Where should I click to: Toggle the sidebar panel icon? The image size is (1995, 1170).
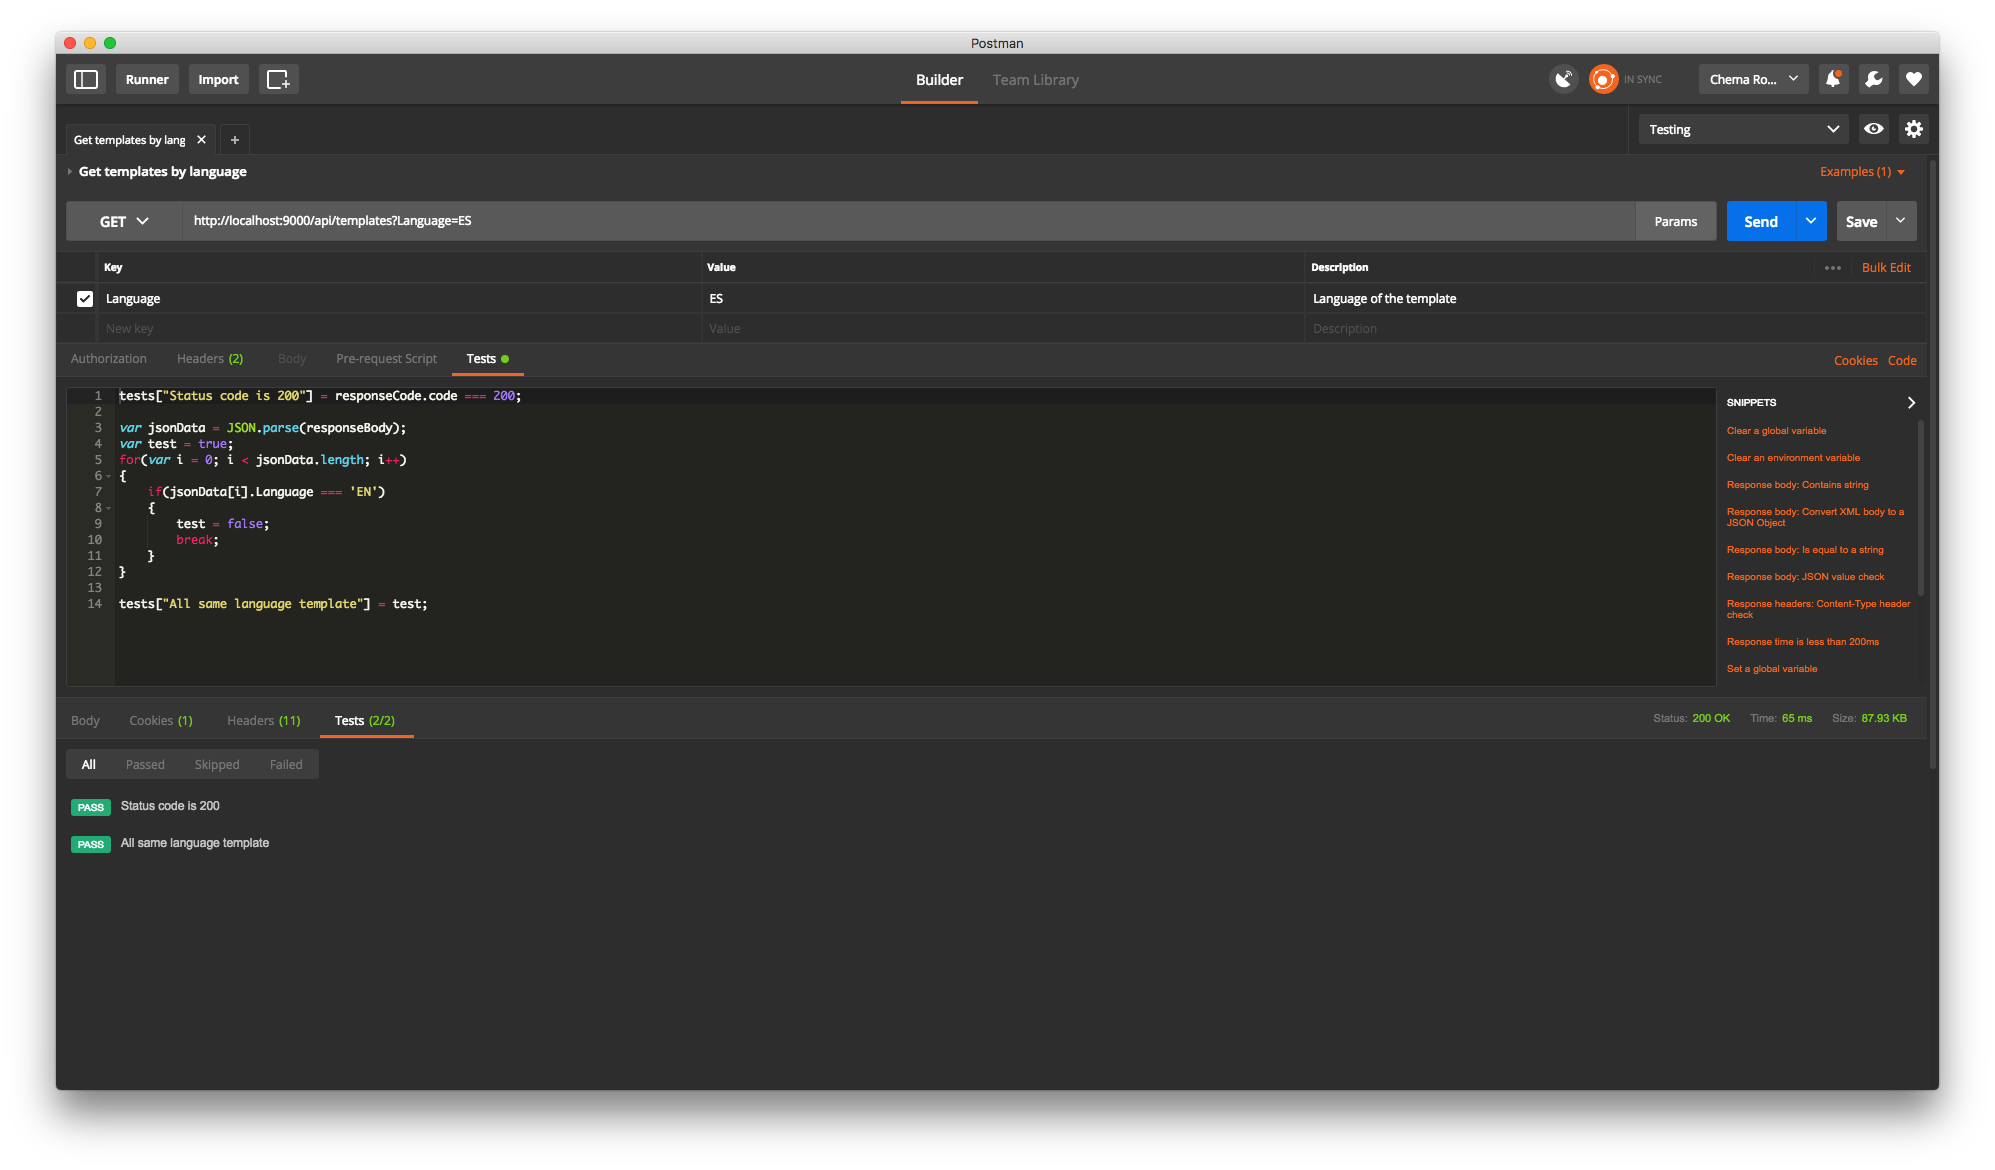click(86, 79)
